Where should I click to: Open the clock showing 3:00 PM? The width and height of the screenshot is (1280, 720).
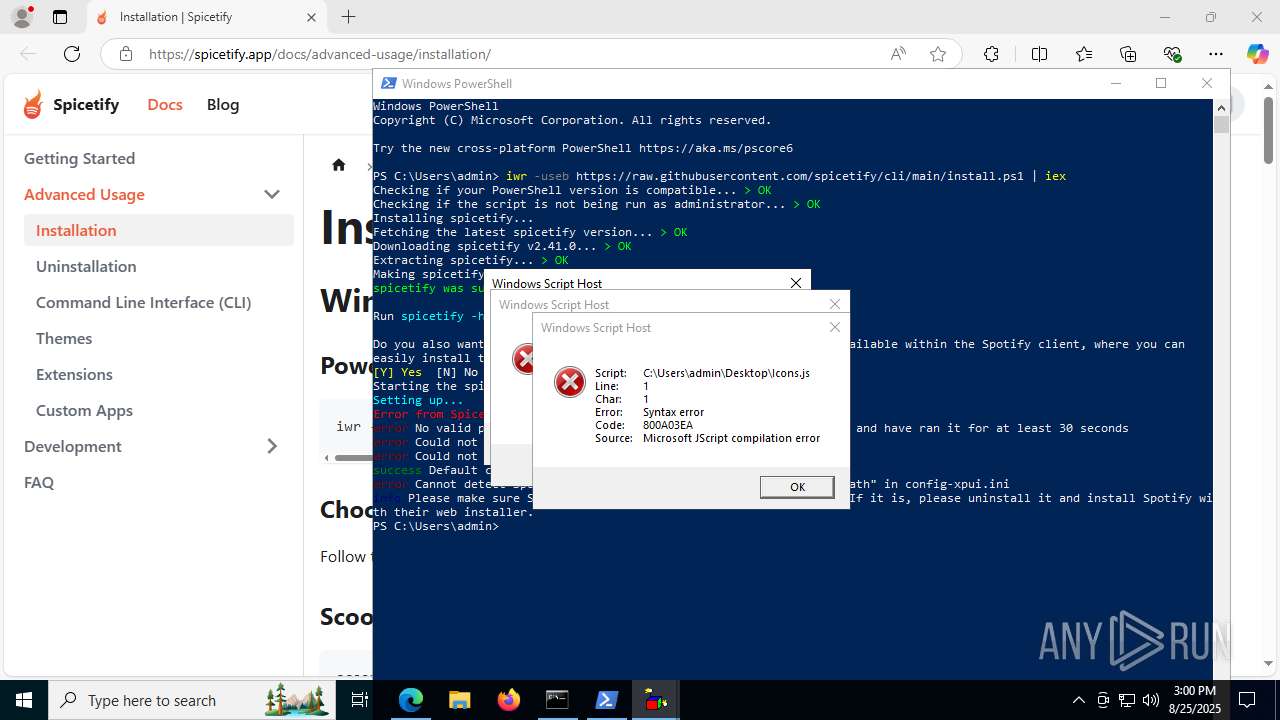point(1194,700)
